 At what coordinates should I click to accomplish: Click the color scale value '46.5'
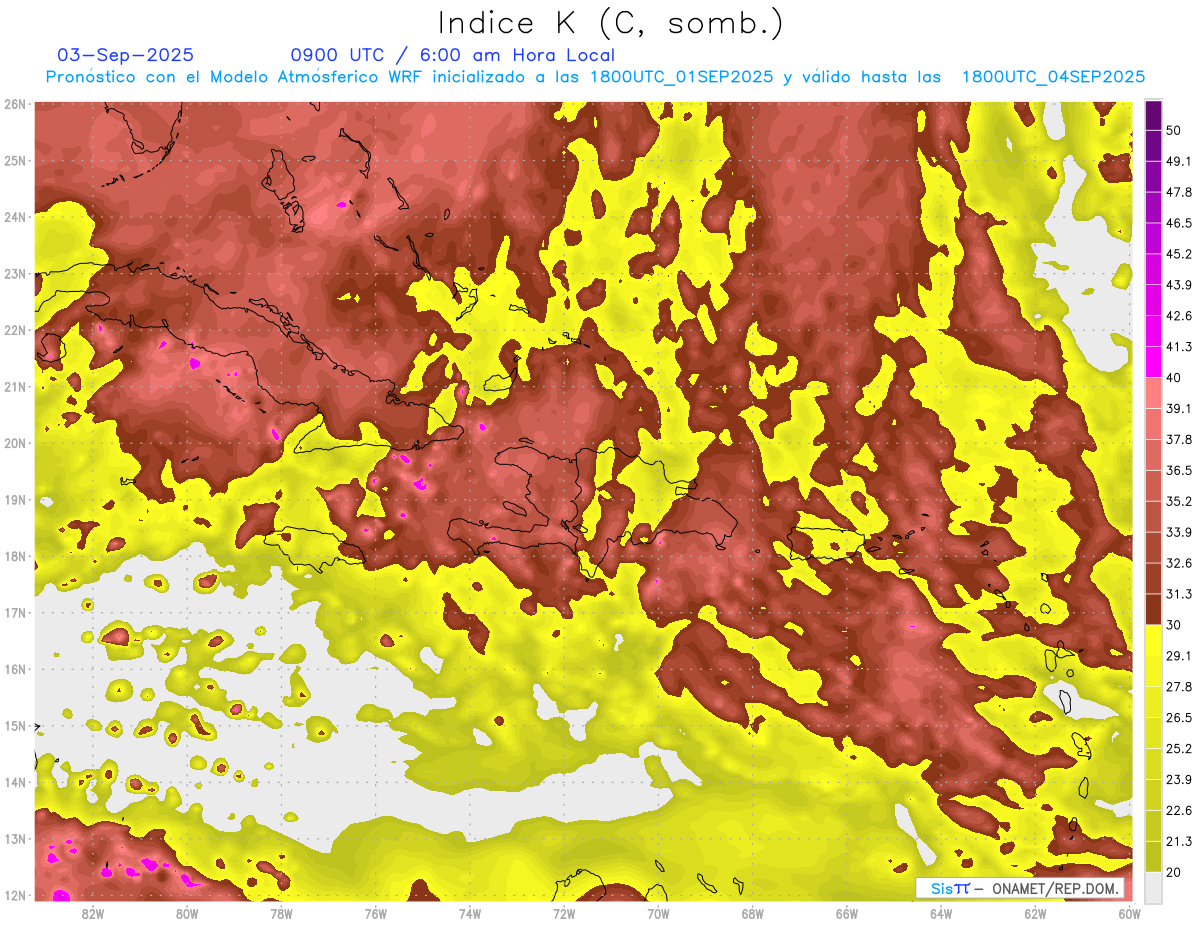pyautogui.click(x=1179, y=223)
